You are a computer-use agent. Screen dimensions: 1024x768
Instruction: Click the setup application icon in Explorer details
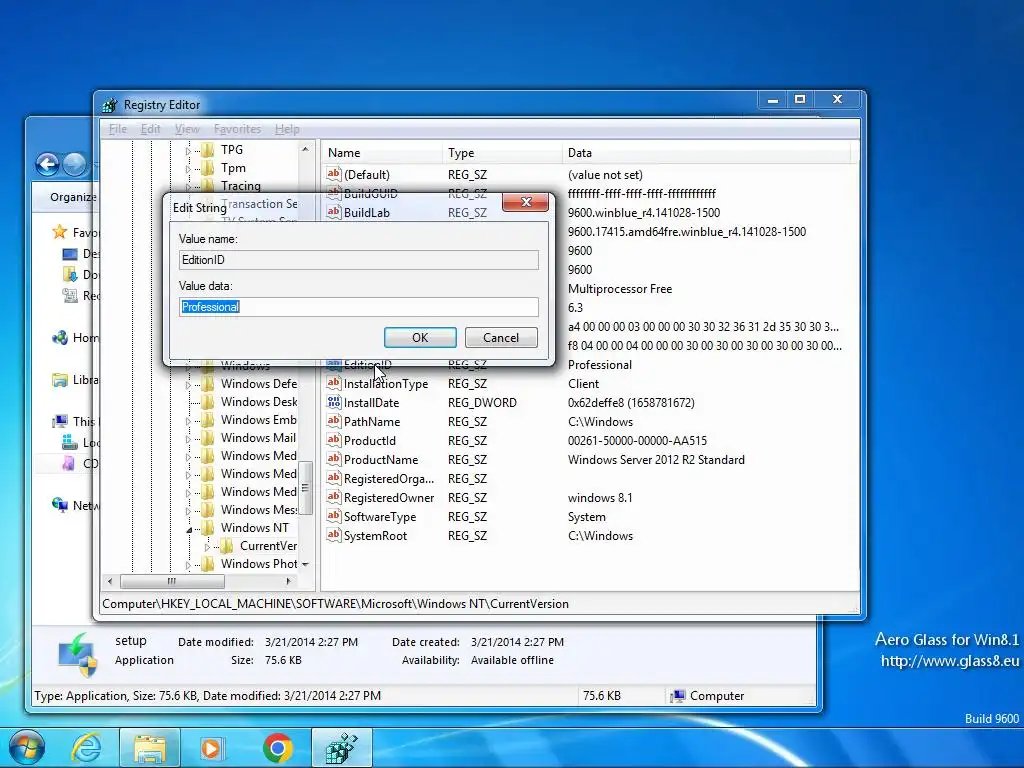click(x=77, y=654)
